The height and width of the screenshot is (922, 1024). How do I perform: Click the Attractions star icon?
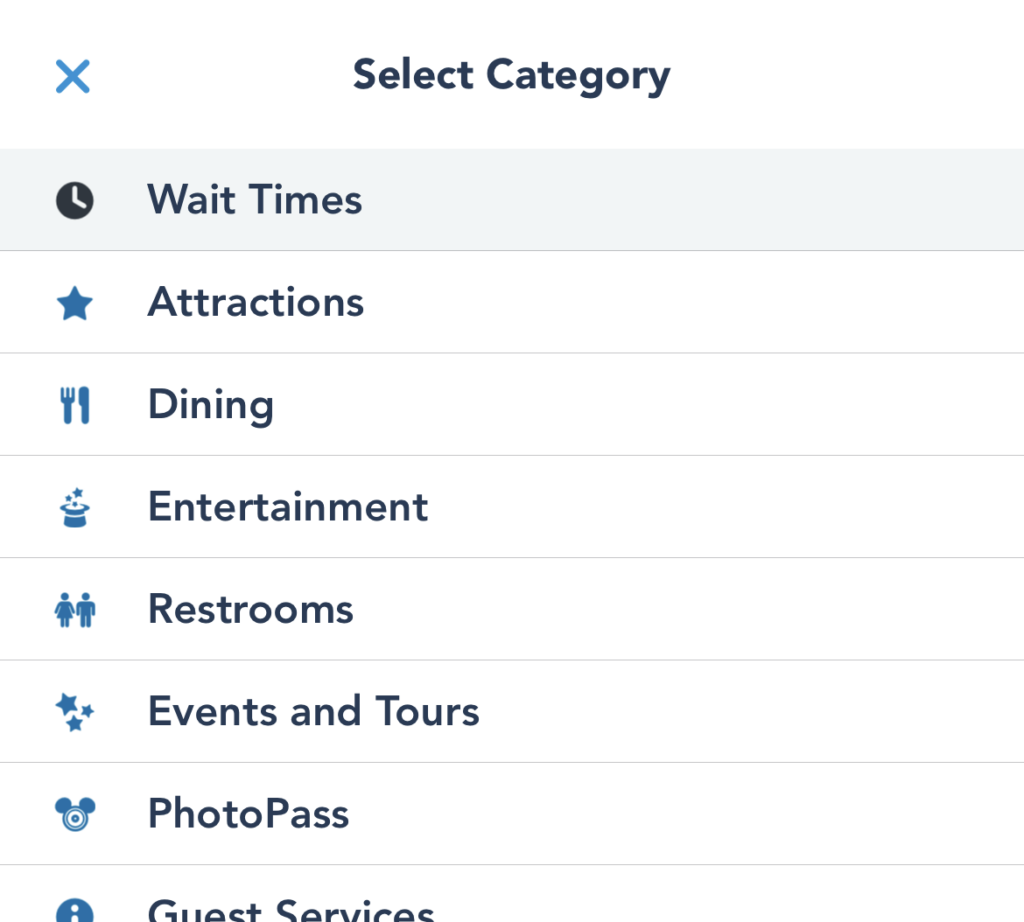pyautogui.click(x=74, y=303)
